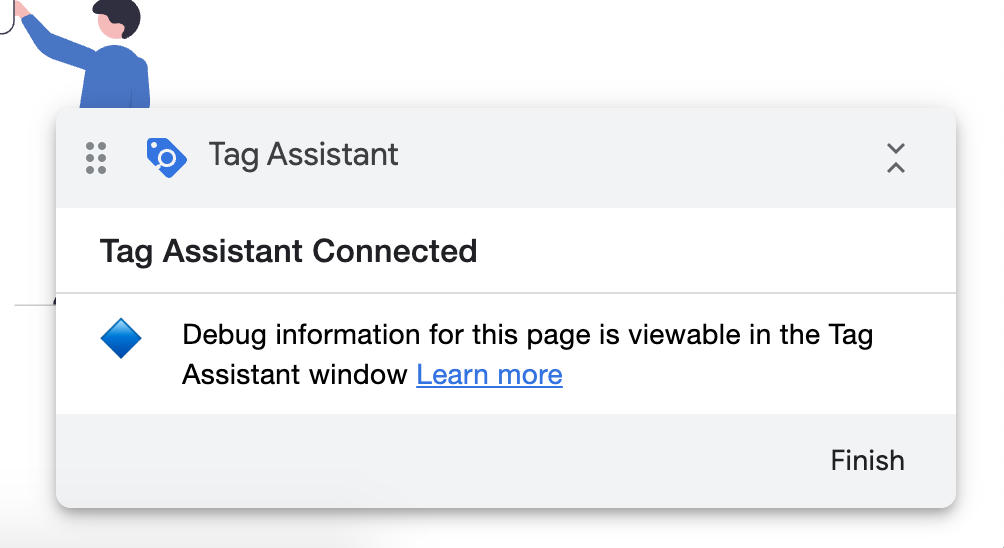This screenshot has width=1004, height=548.
Task: Click the "Assistant window" text before Learn more
Action: click(x=296, y=375)
